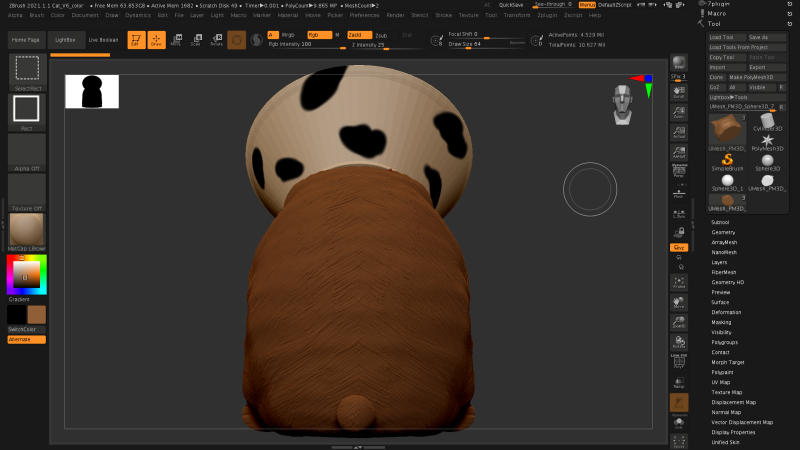Toggle Live Boolean rendering
Screen dimensions: 800x450
[103, 39]
